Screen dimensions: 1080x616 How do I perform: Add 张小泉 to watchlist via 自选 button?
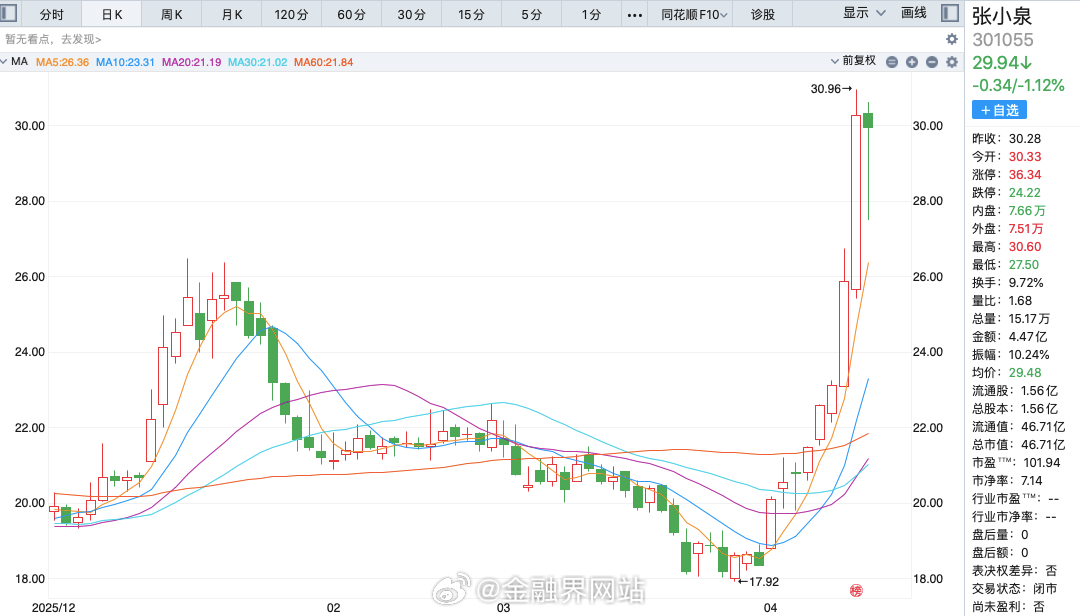tap(1000, 109)
